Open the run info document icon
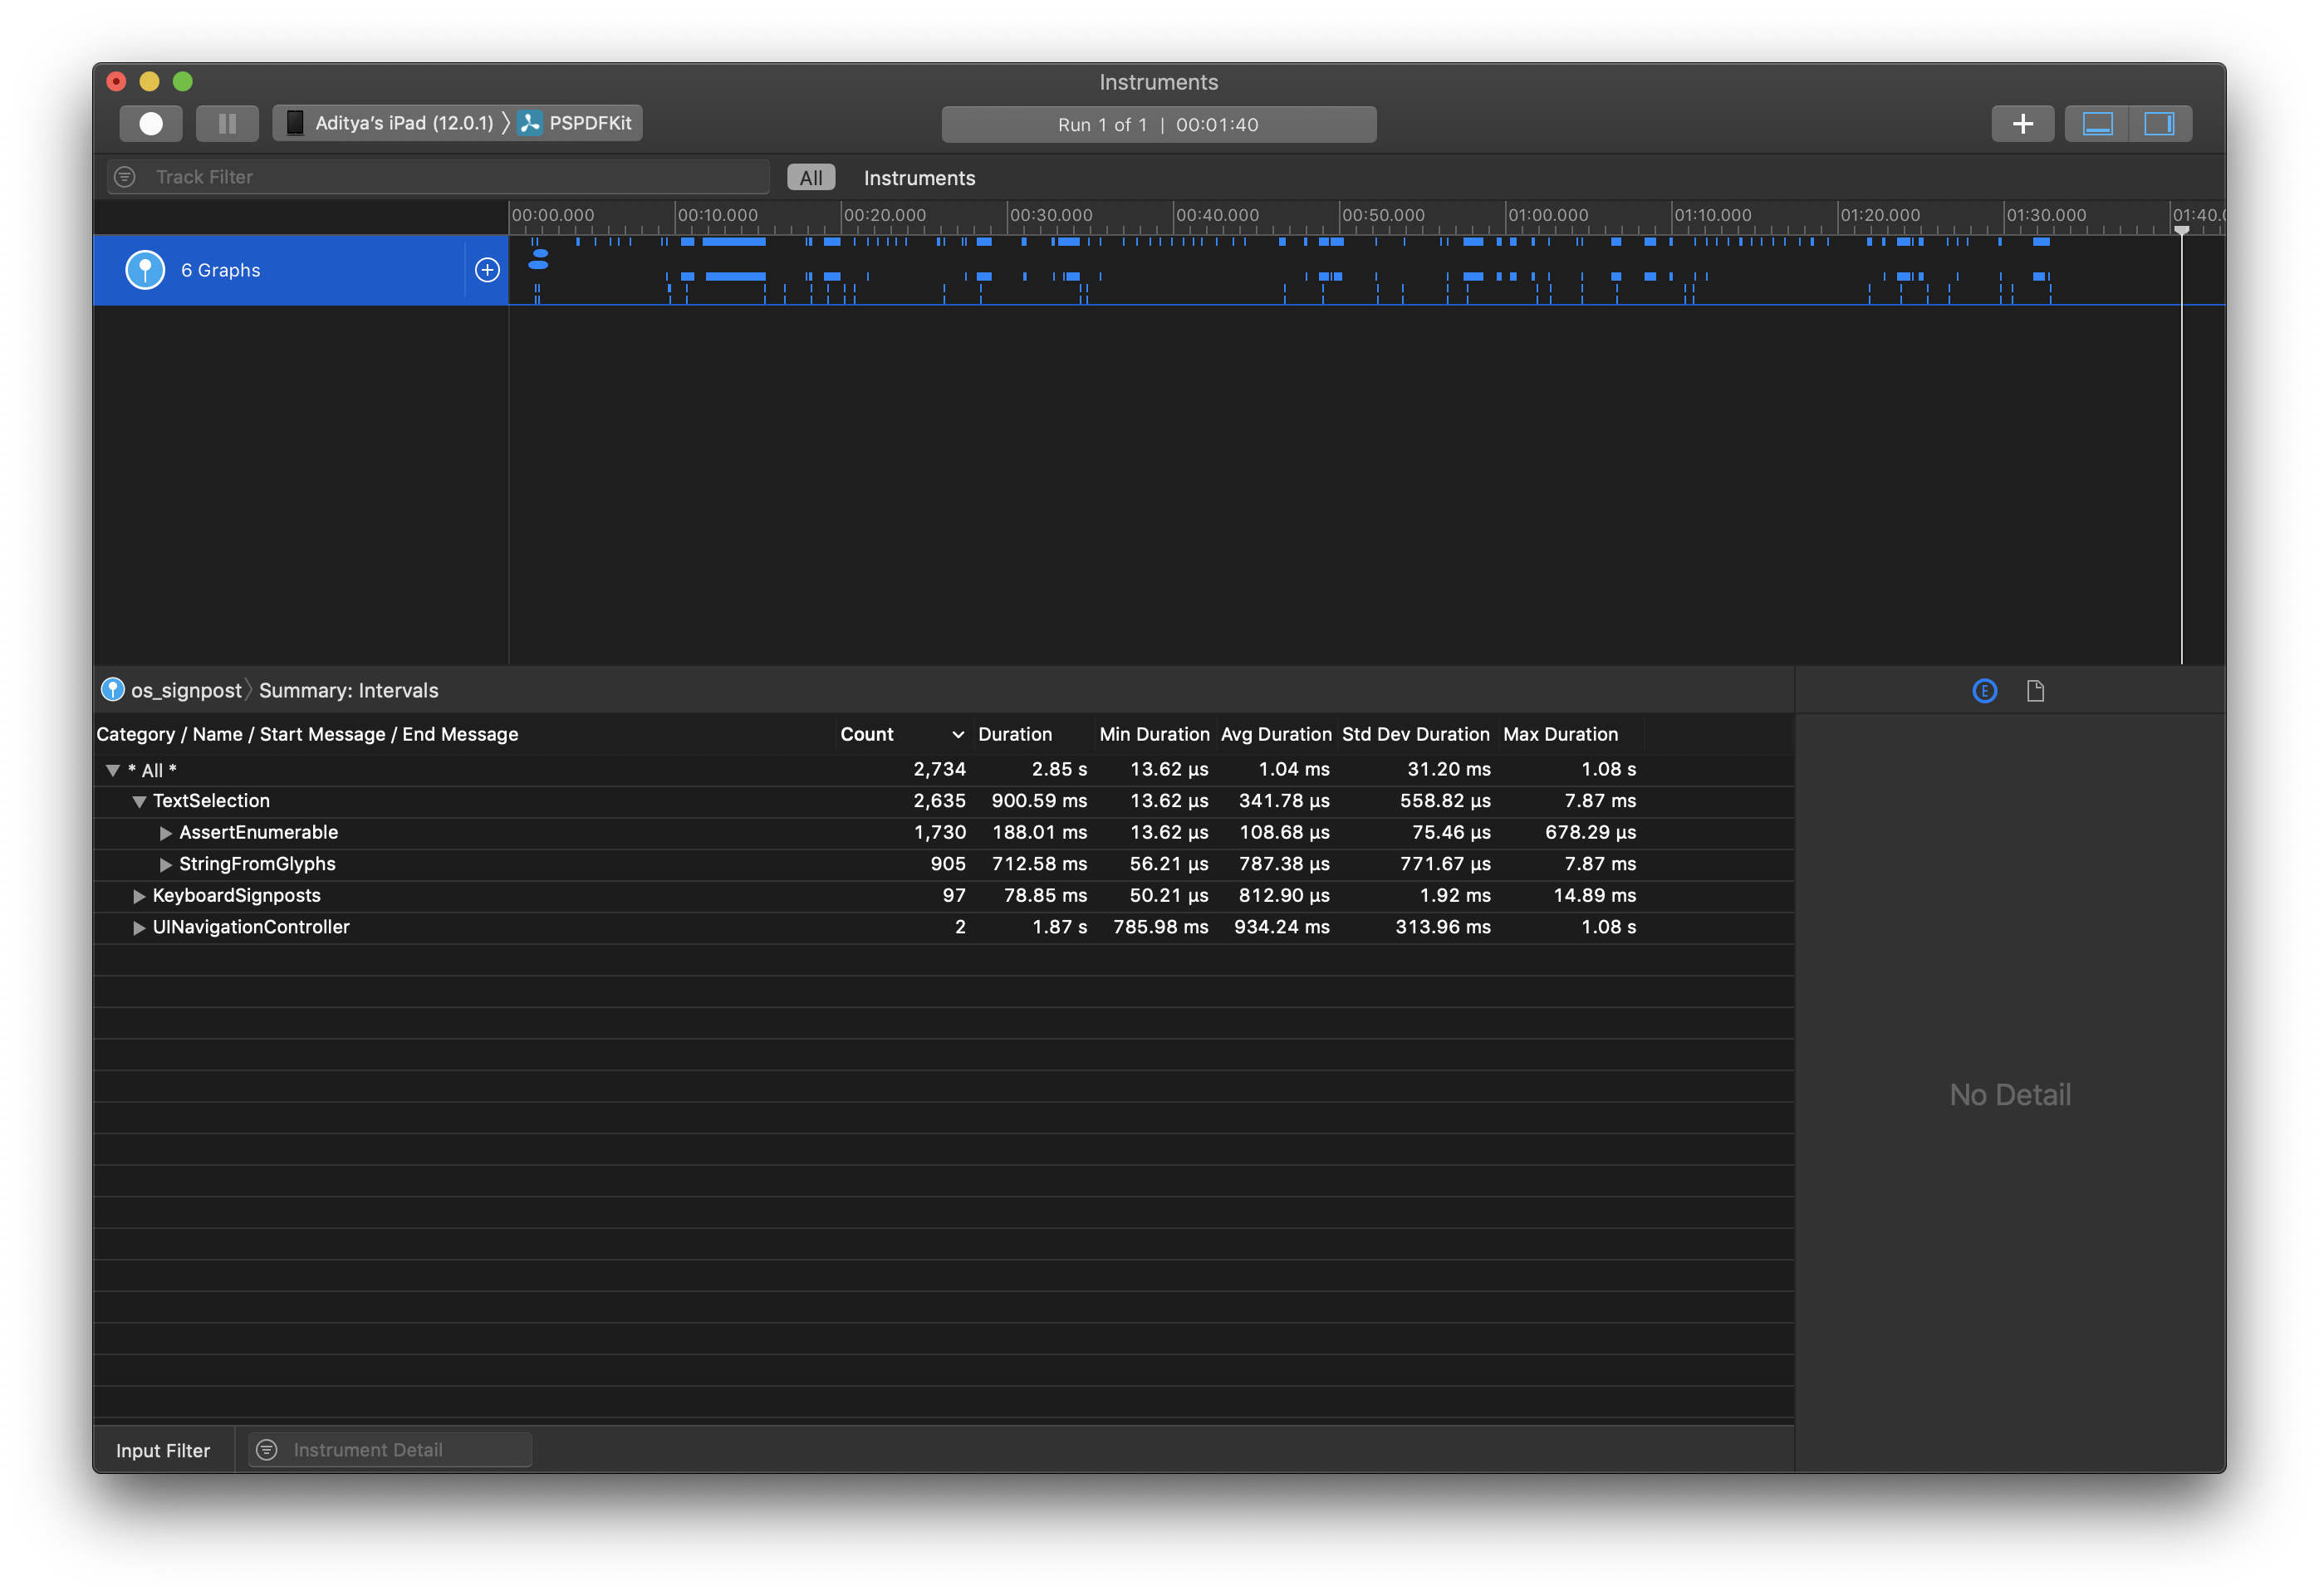 point(2035,691)
